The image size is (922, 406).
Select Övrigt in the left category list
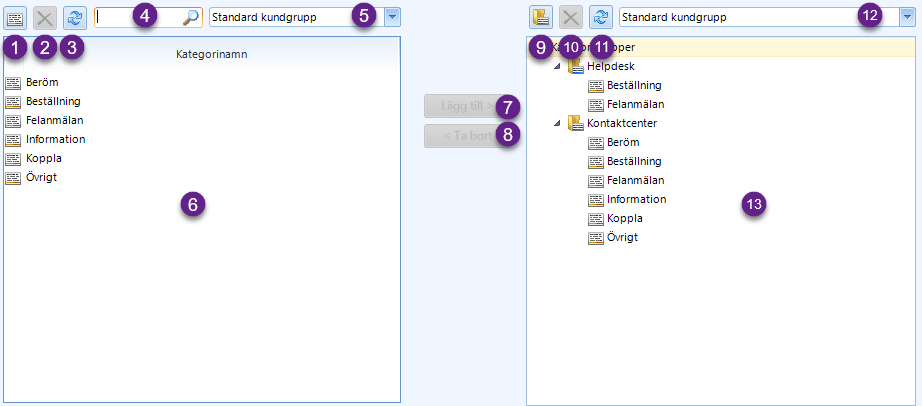click(x=42, y=177)
